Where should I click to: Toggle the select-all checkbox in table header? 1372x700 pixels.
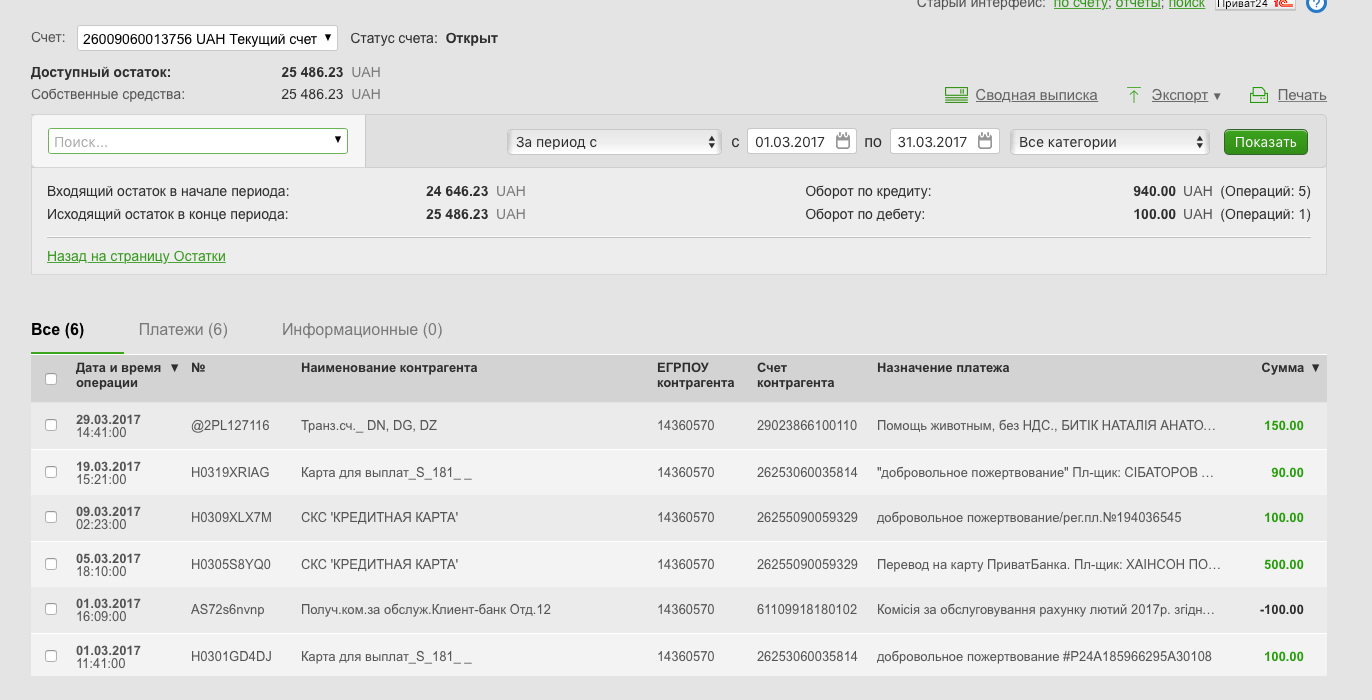51,379
